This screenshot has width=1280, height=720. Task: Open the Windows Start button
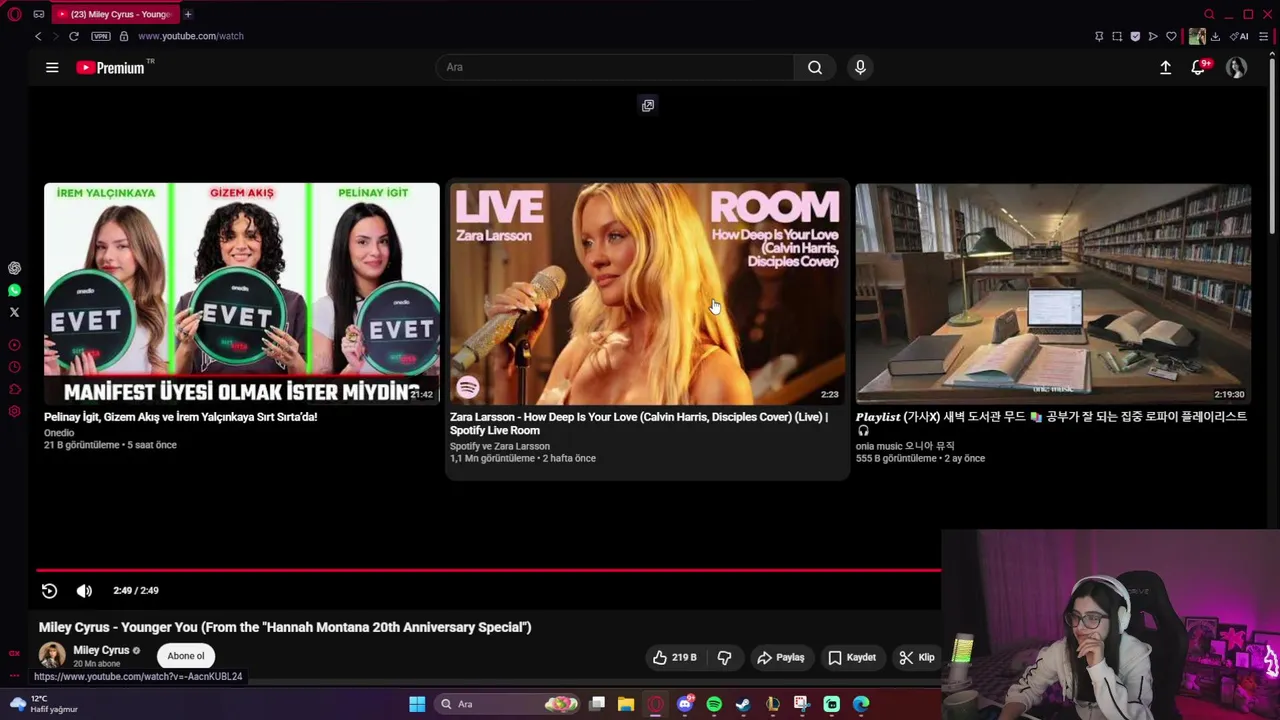[x=417, y=704]
